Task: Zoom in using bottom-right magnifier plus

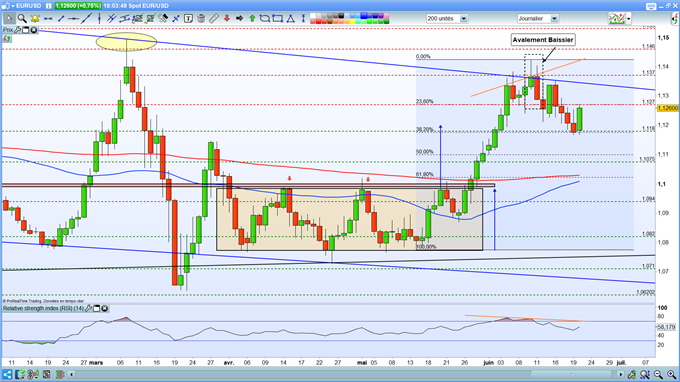Action: coord(671,374)
